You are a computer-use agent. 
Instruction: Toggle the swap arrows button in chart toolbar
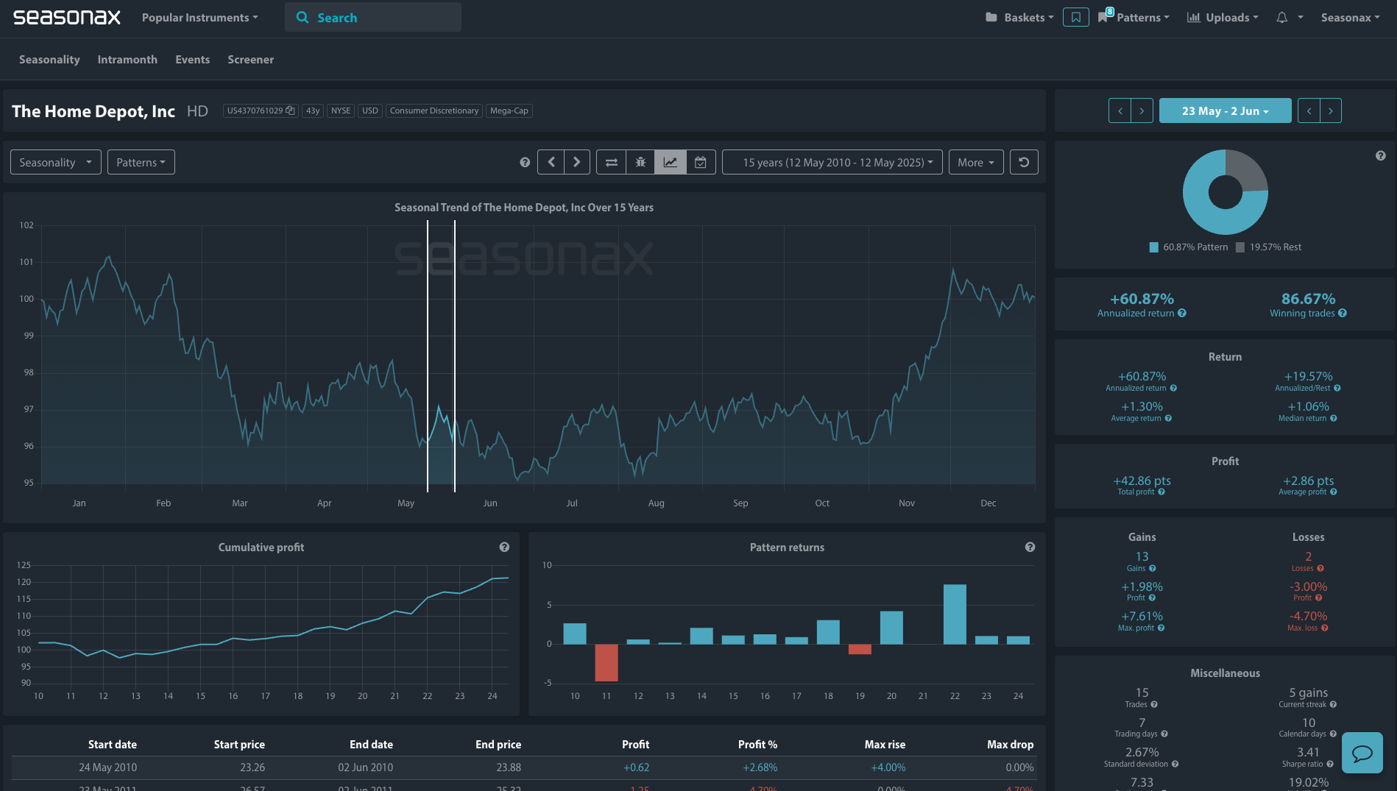pos(611,162)
